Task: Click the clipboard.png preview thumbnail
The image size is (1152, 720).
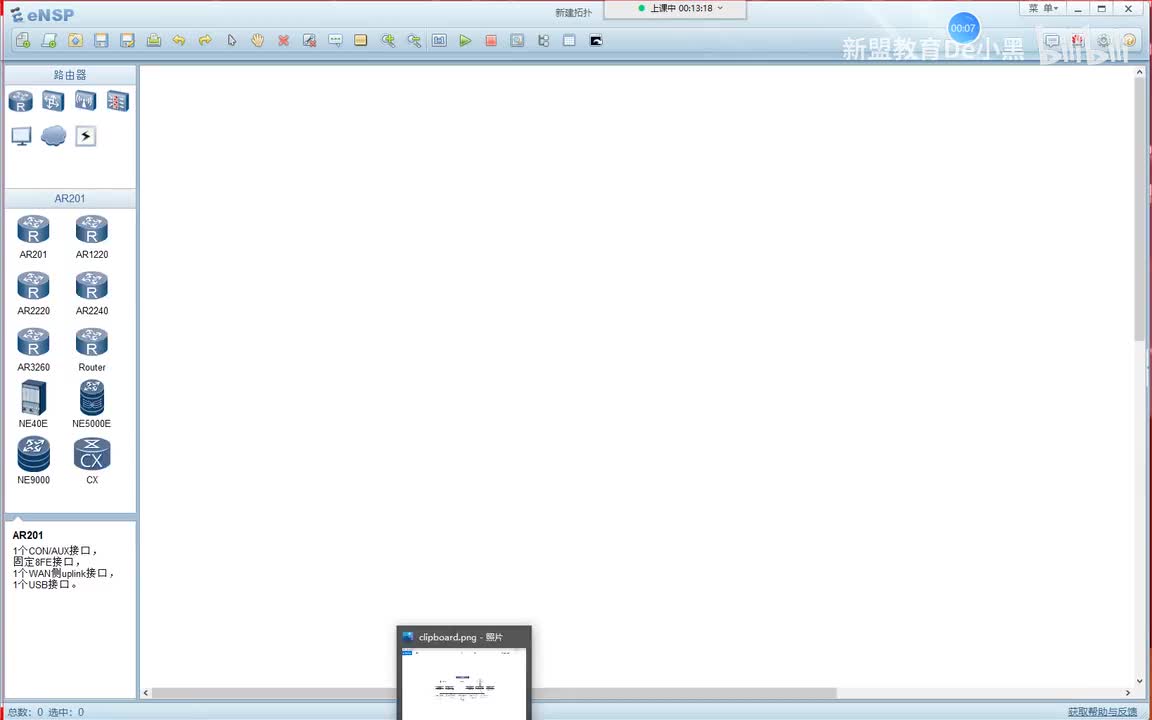Action: [x=463, y=683]
